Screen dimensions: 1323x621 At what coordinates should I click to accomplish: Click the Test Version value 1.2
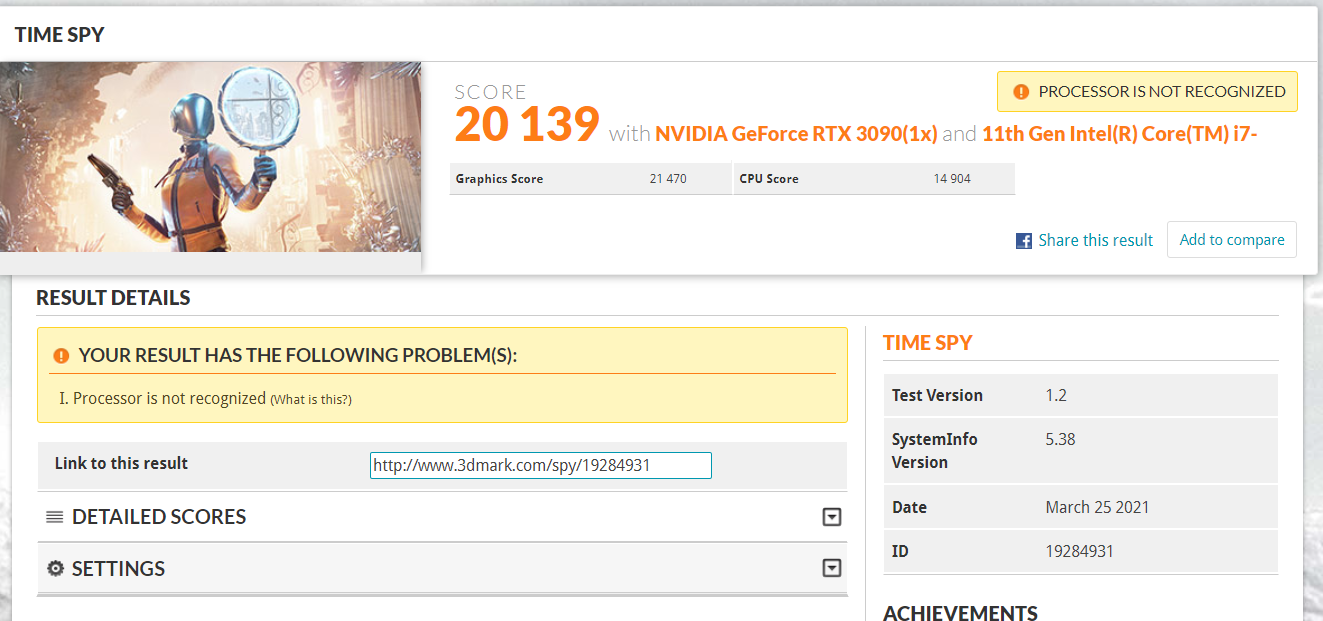pyautogui.click(x=1056, y=395)
